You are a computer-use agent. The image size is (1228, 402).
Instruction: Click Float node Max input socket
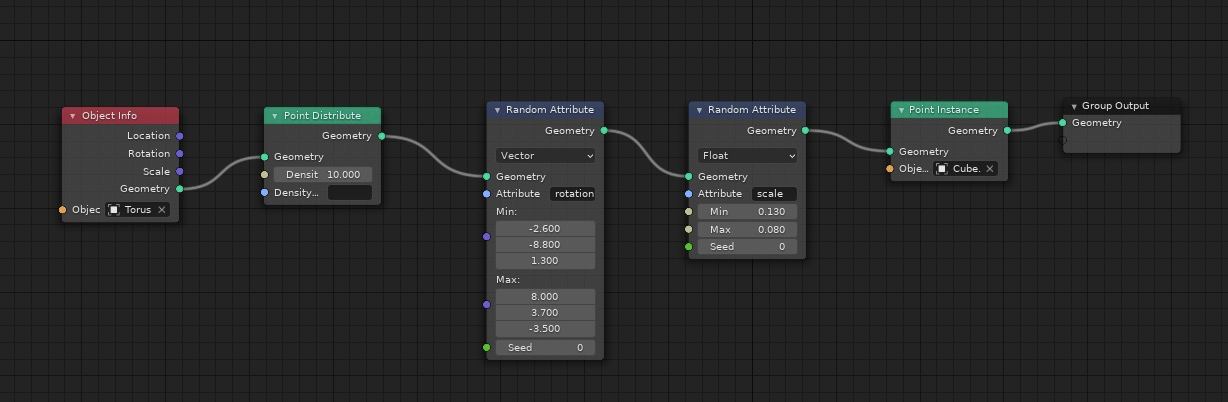[689, 230]
